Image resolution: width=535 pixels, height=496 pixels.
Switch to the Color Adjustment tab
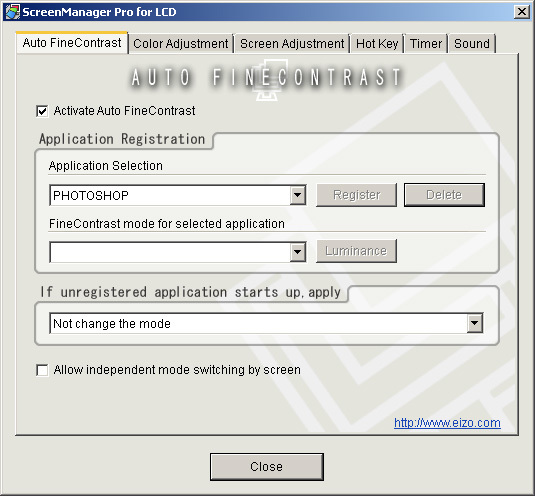pos(181,44)
